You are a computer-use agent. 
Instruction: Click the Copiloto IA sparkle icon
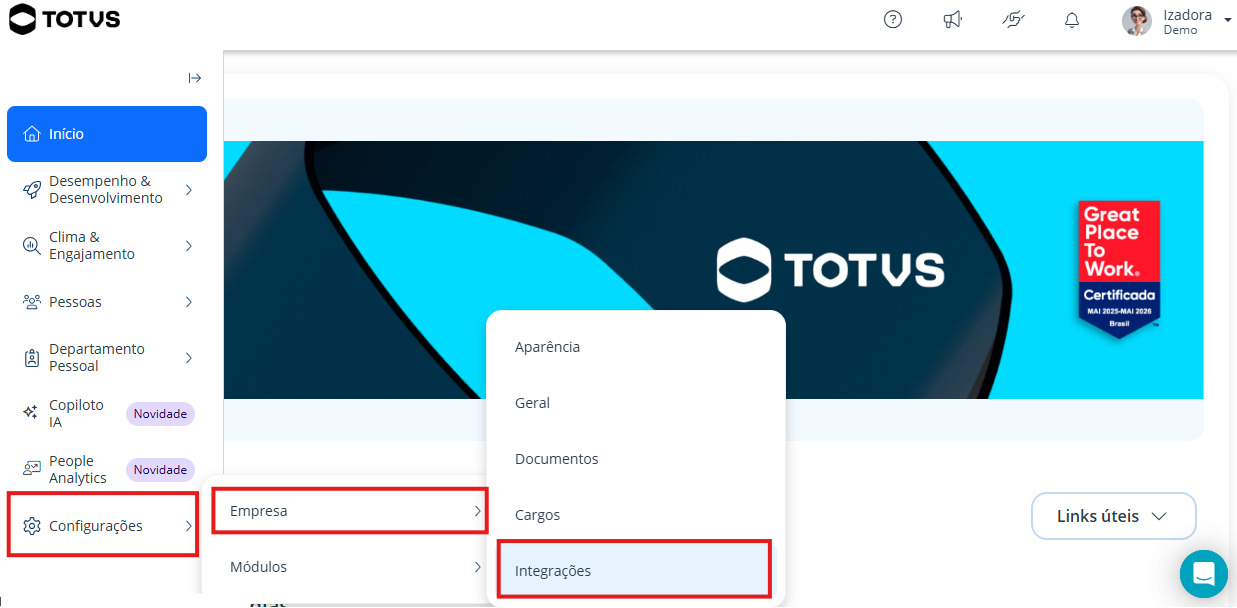click(x=32, y=414)
